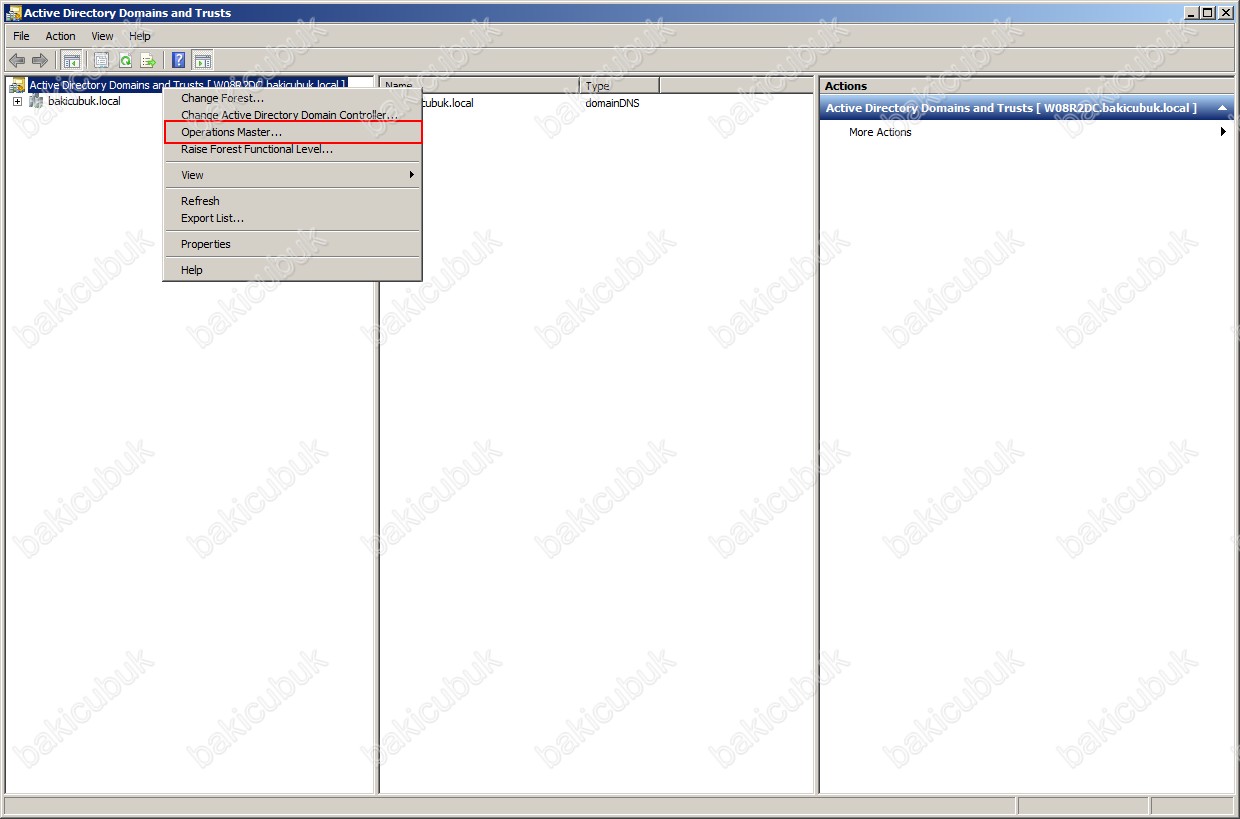Viewport: 1240px width, 819px height.
Task: Click the title bar application icon
Action: (x=13, y=12)
